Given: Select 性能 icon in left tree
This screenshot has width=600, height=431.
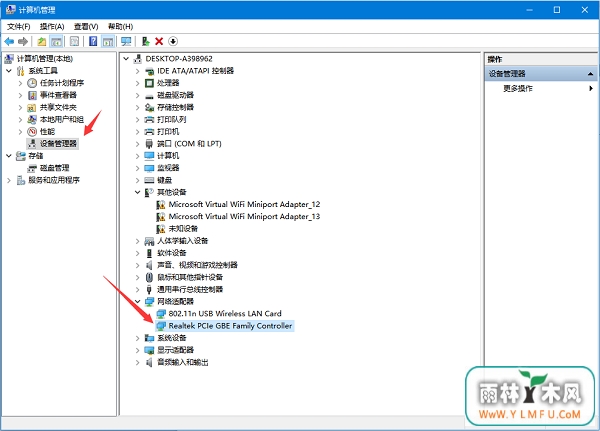Looking at the screenshot, I should pos(32,132).
